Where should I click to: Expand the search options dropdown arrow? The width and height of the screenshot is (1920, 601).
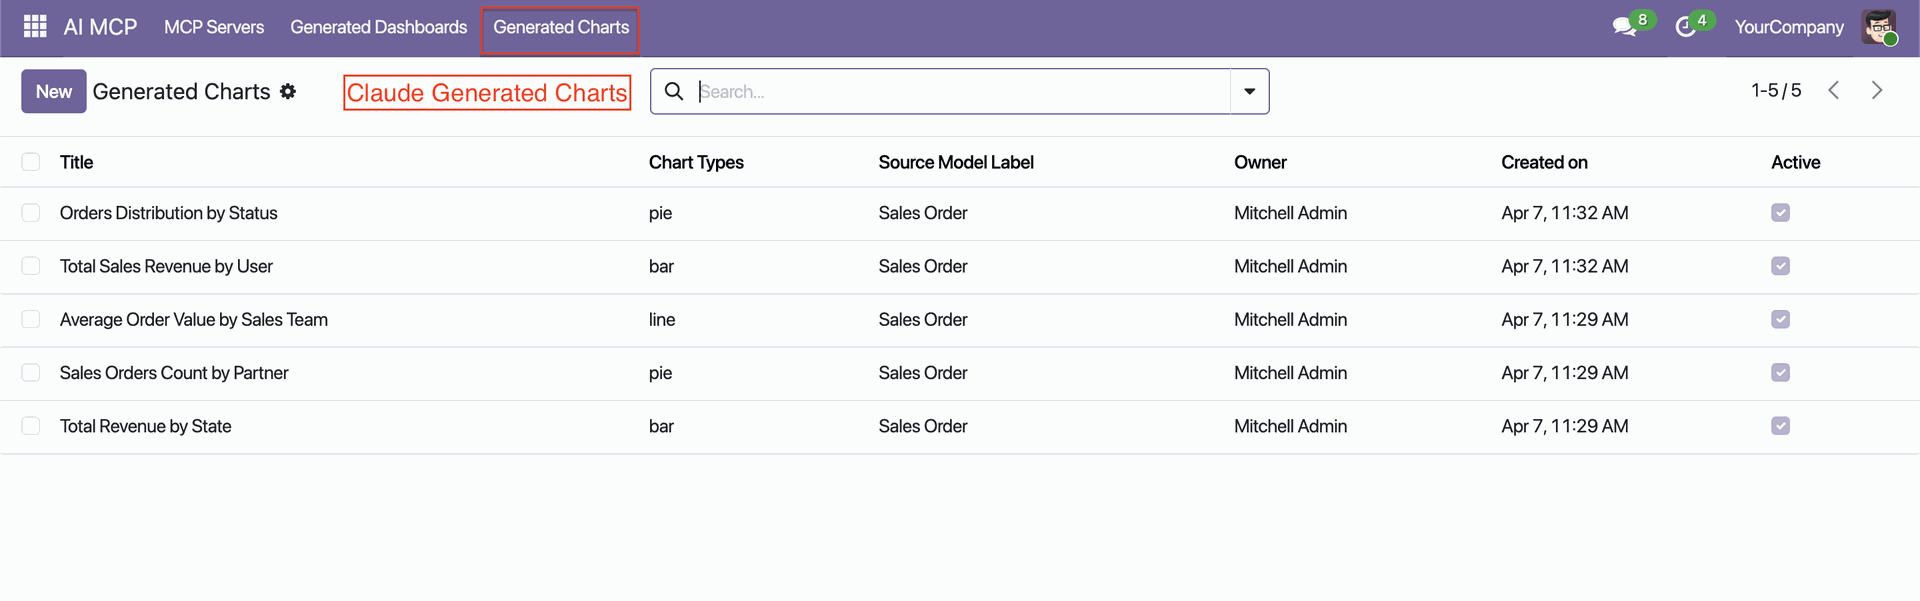coord(1249,92)
